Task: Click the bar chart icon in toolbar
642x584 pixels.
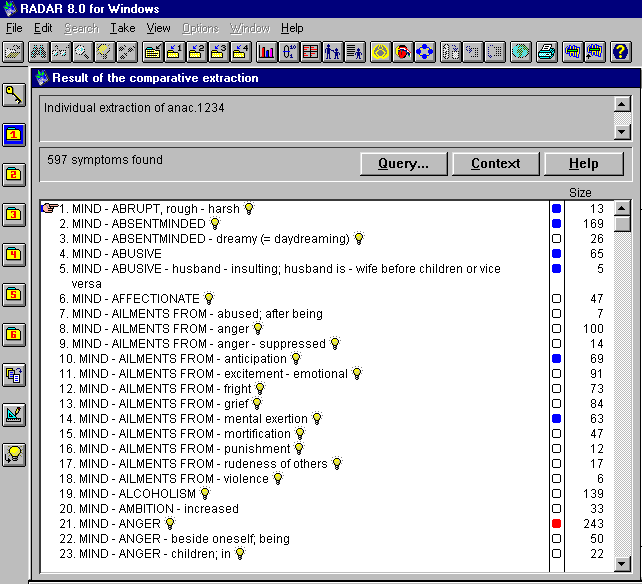Action: pos(267,51)
